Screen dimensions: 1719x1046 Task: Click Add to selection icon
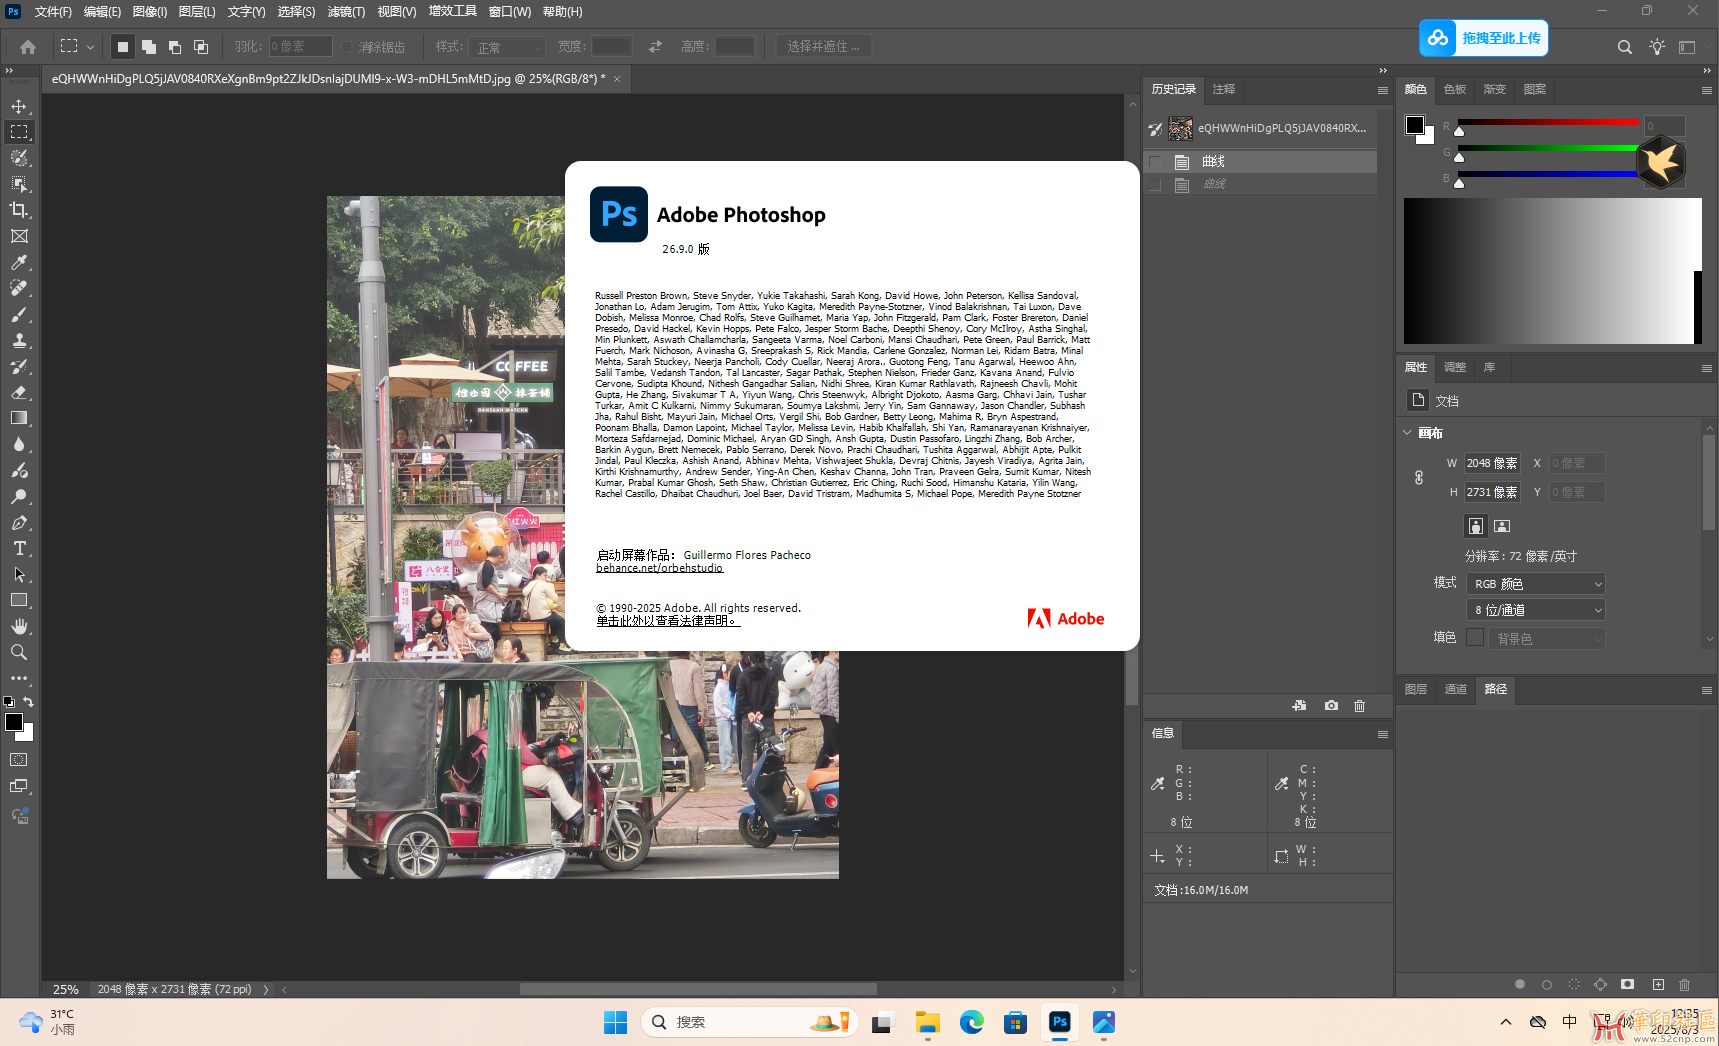[x=149, y=47]
